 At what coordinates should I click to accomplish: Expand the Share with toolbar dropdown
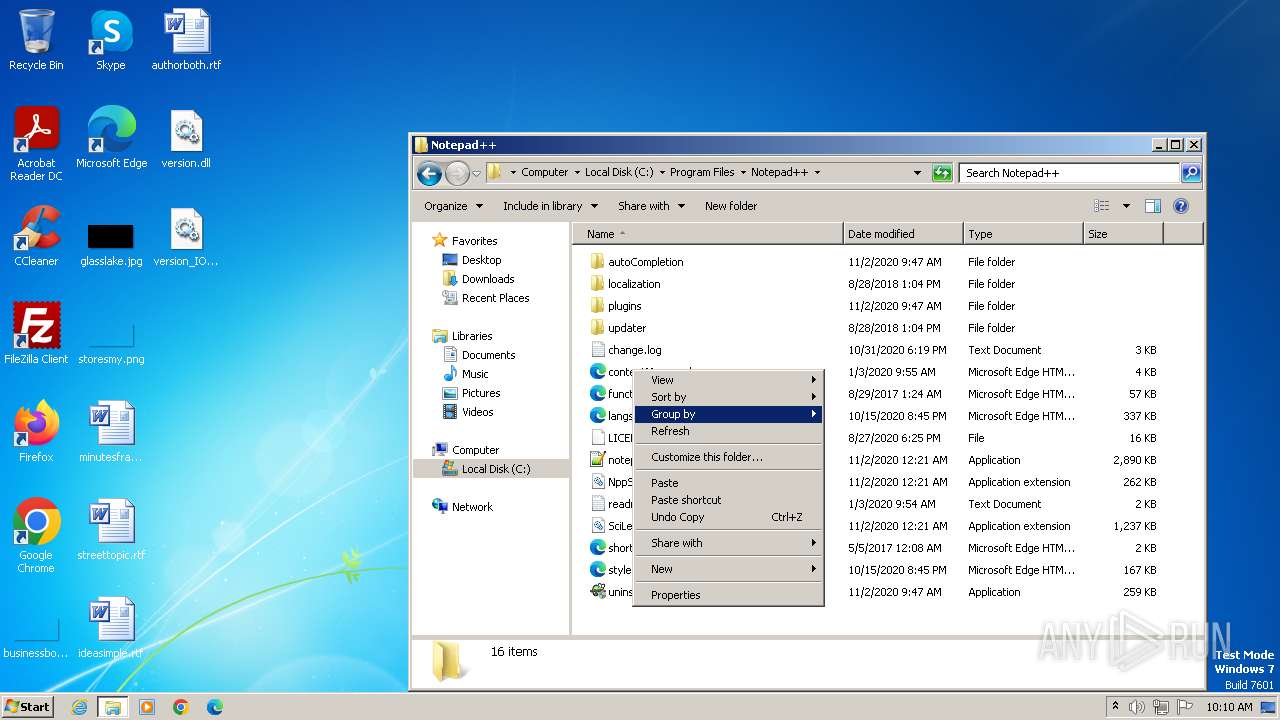coord(651,206)
